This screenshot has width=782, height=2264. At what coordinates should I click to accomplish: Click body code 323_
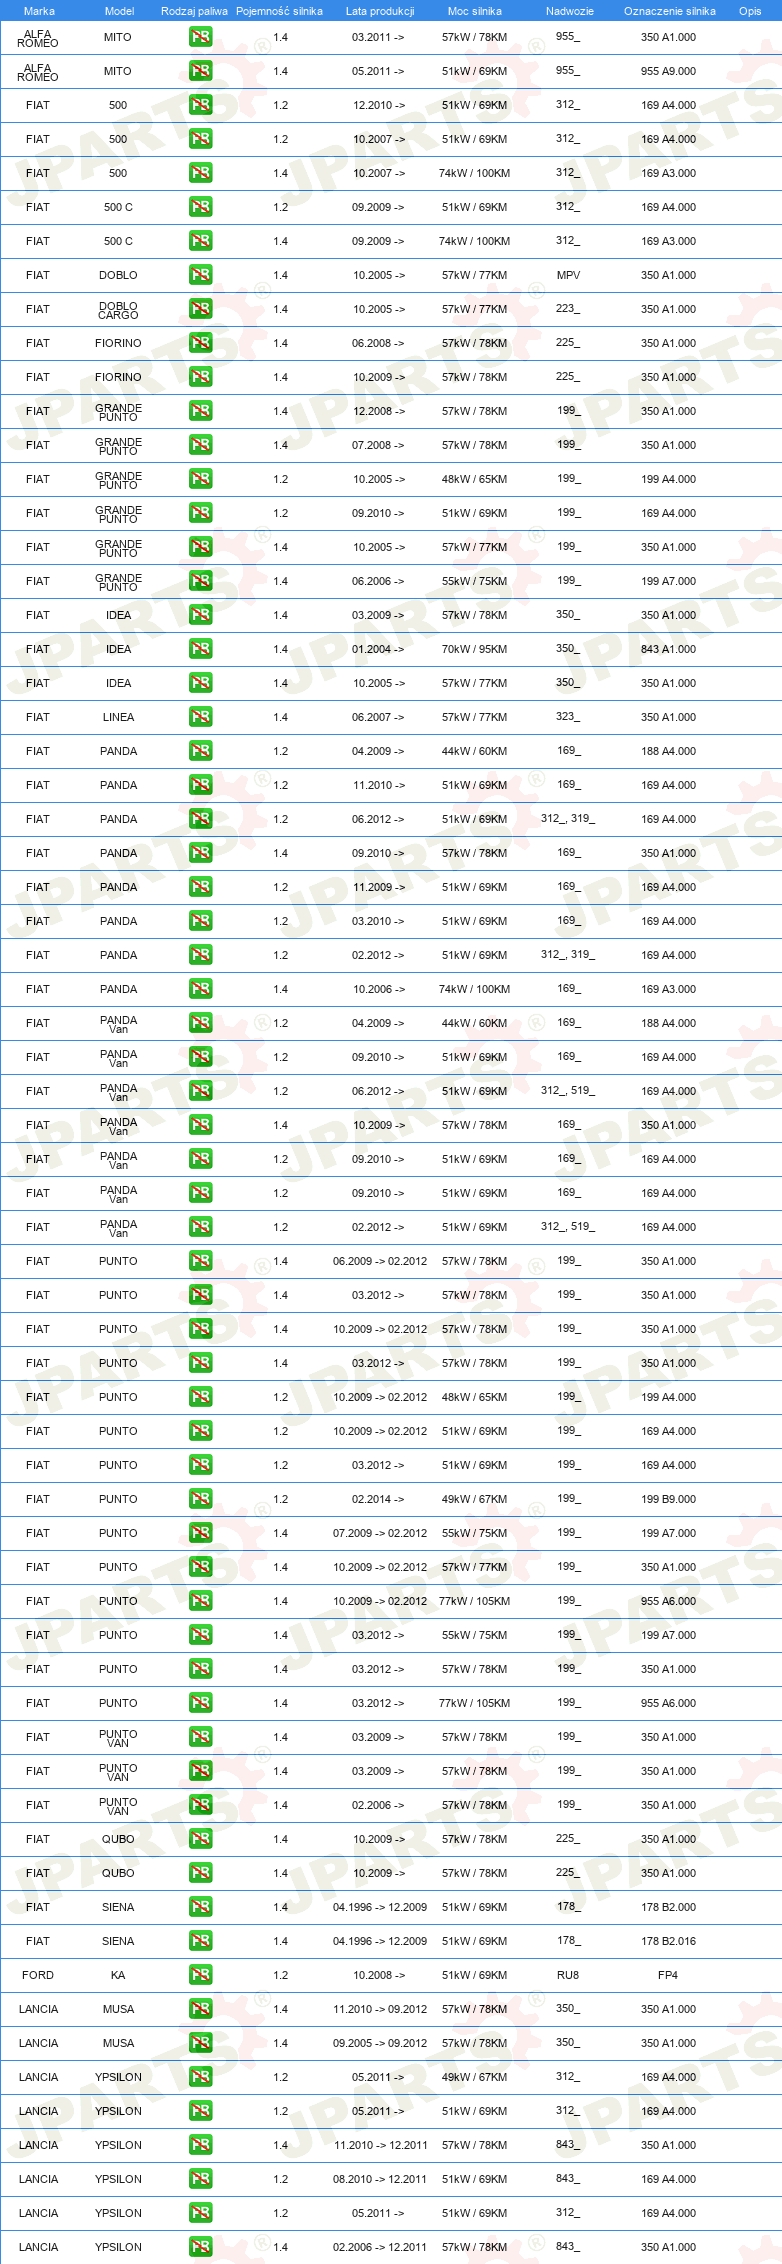pyautogui.click(x=568, y=717)
